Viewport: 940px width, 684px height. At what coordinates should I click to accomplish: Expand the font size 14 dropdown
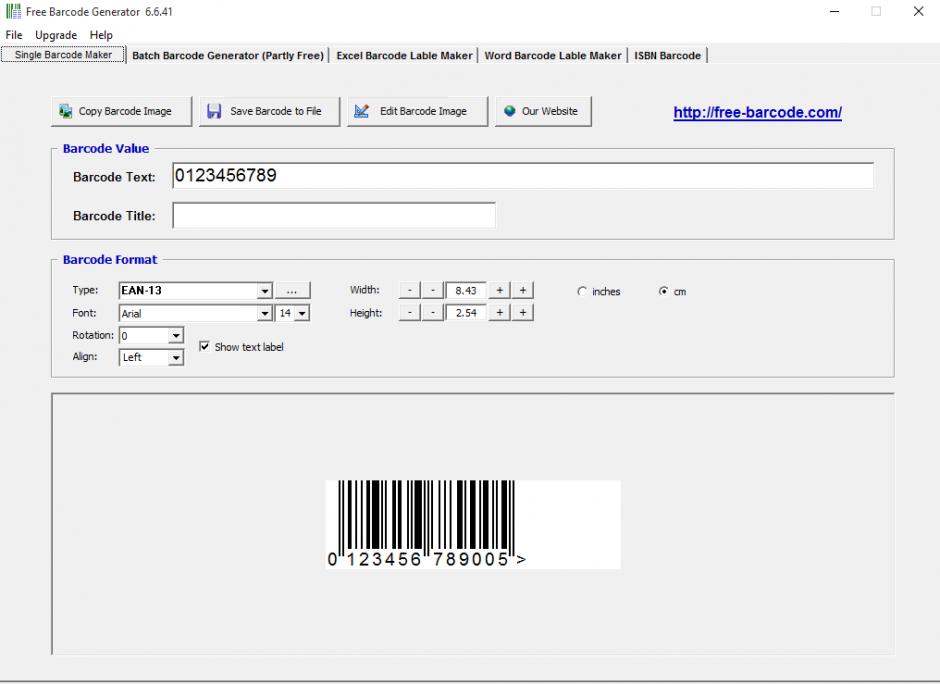[x=302, y=314]
